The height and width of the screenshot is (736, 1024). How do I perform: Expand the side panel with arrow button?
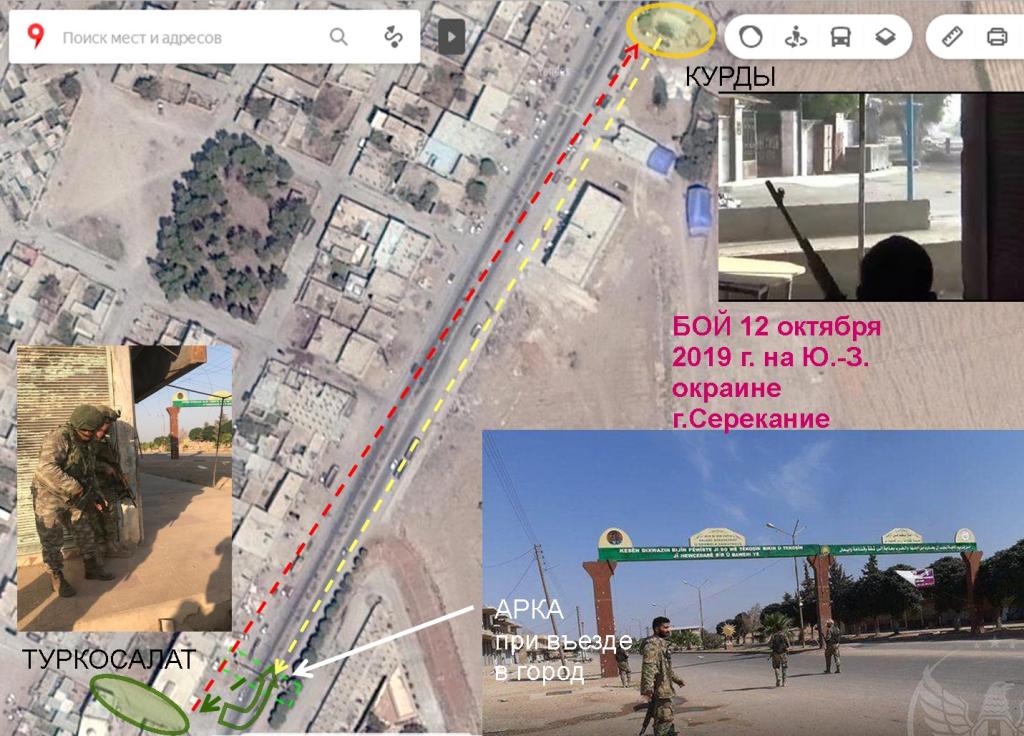[451, 38]
